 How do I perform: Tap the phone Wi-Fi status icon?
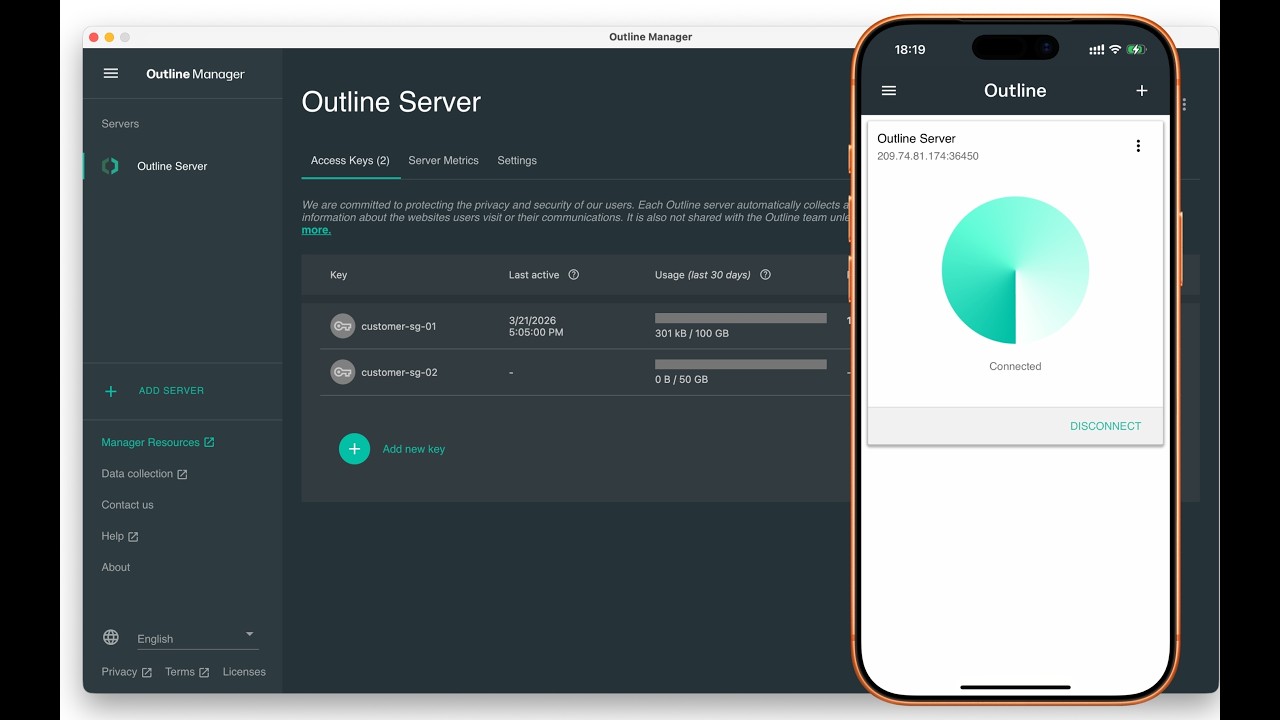(x=1115, y=49)
